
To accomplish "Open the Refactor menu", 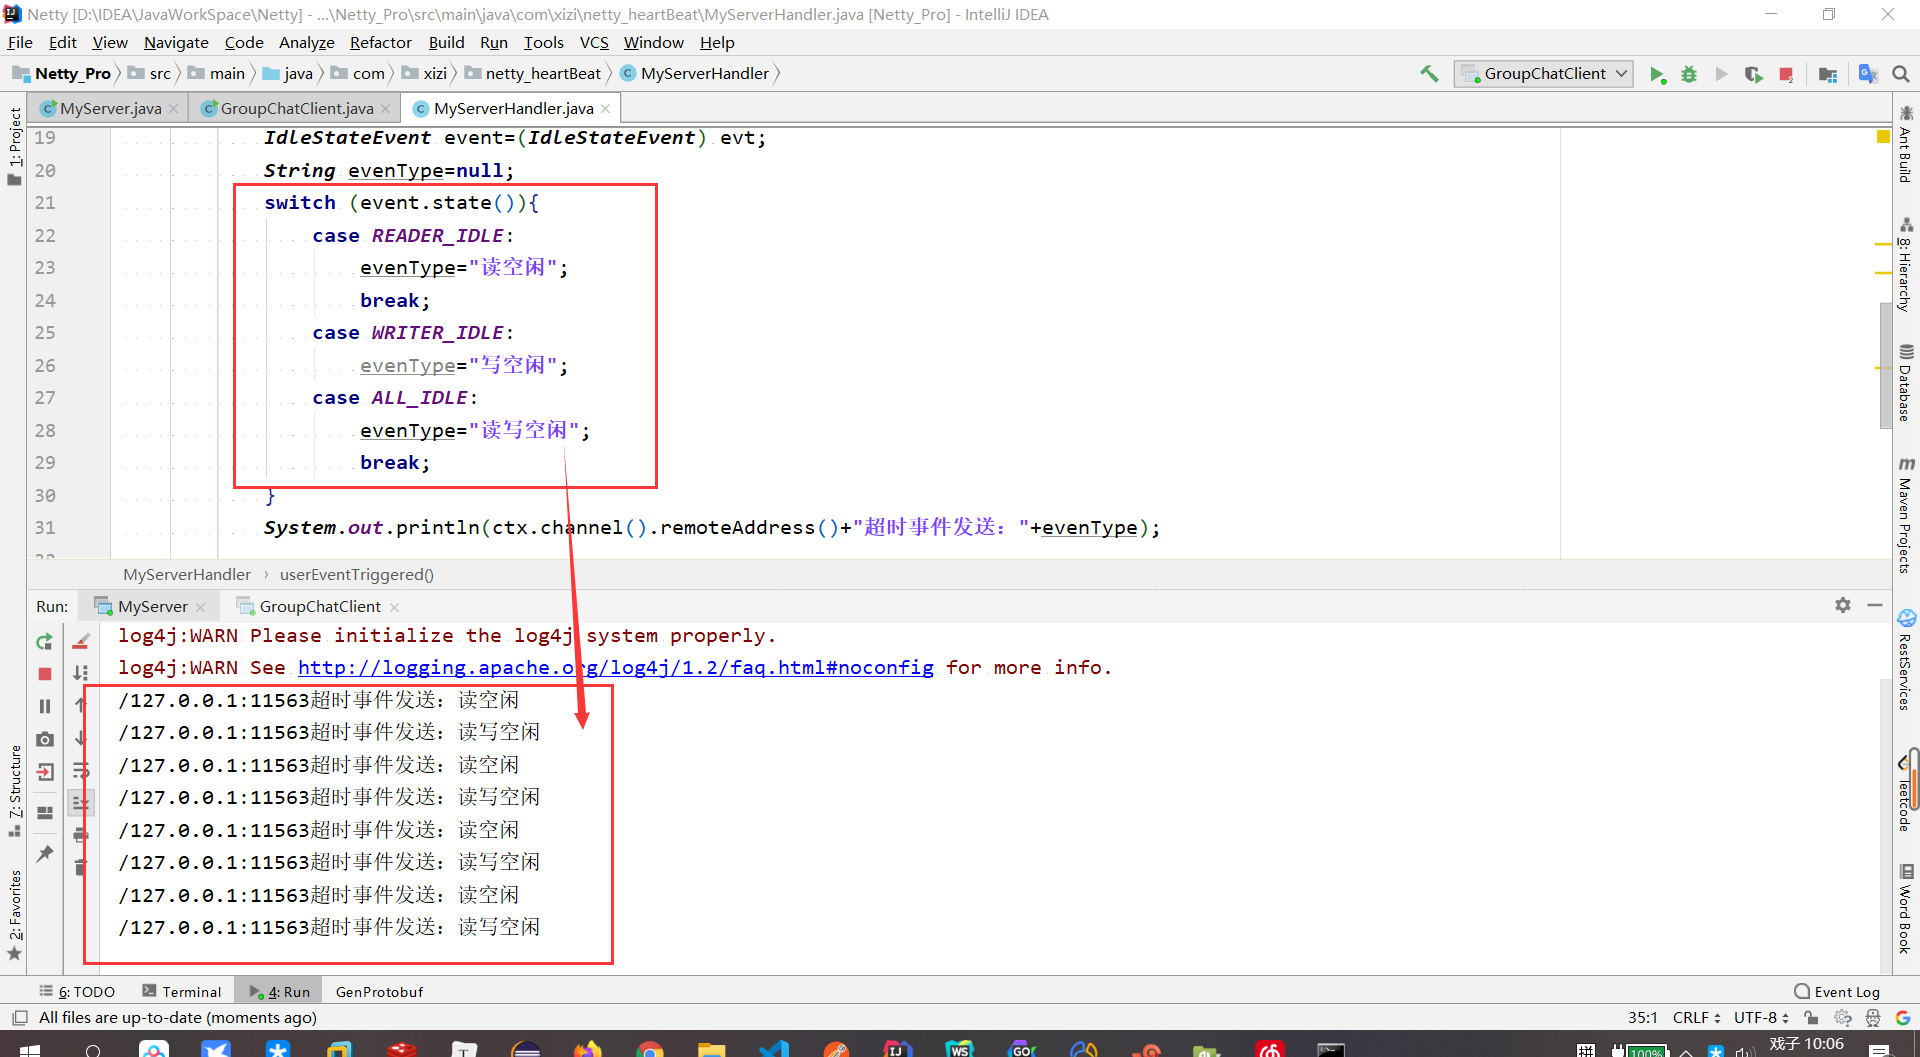I will [381, 42].
